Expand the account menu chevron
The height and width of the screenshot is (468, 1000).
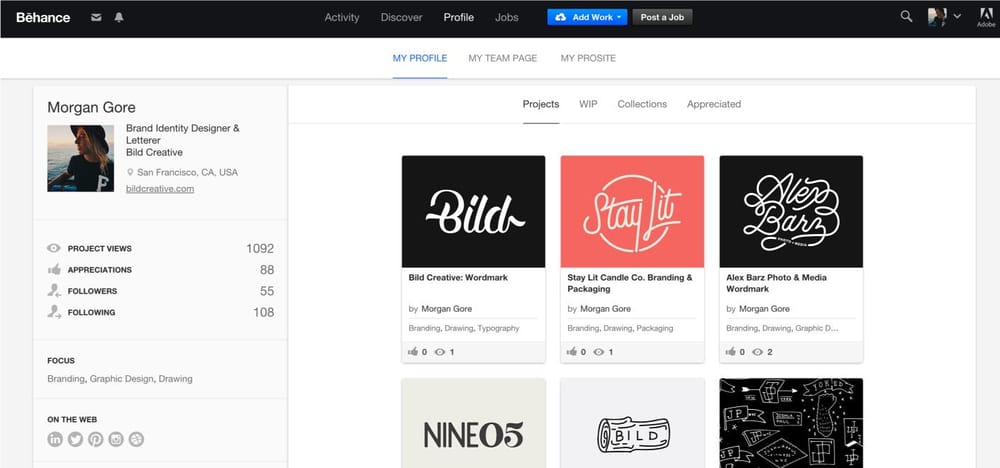957,17
